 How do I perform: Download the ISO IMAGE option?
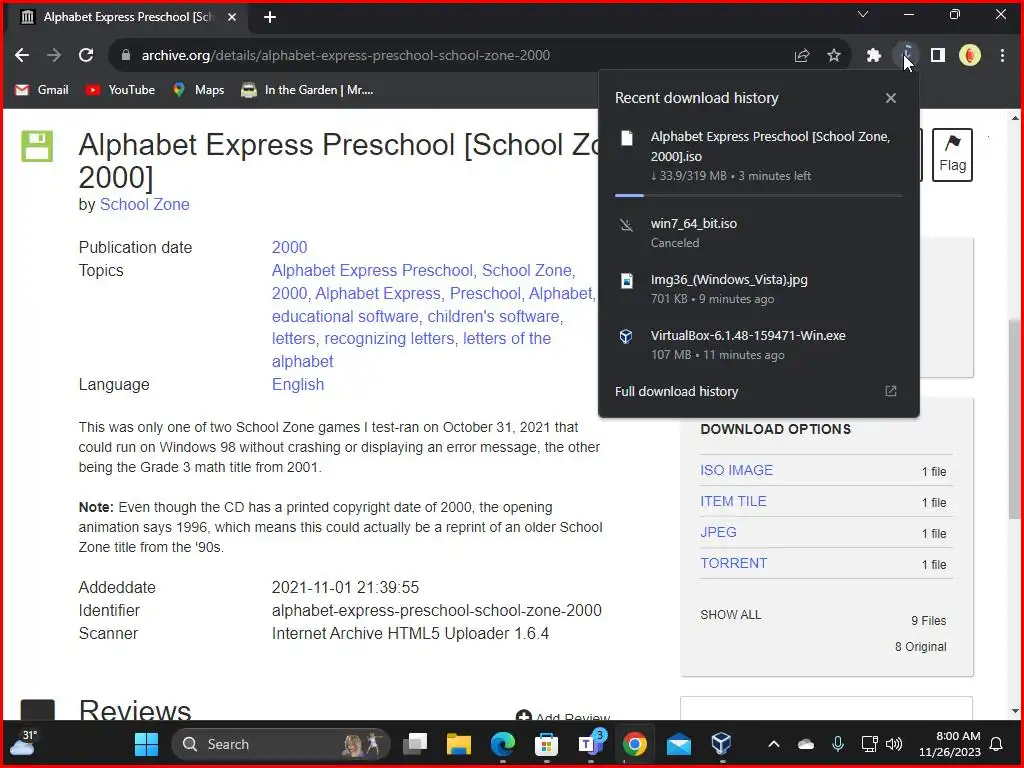click(737, 470)
